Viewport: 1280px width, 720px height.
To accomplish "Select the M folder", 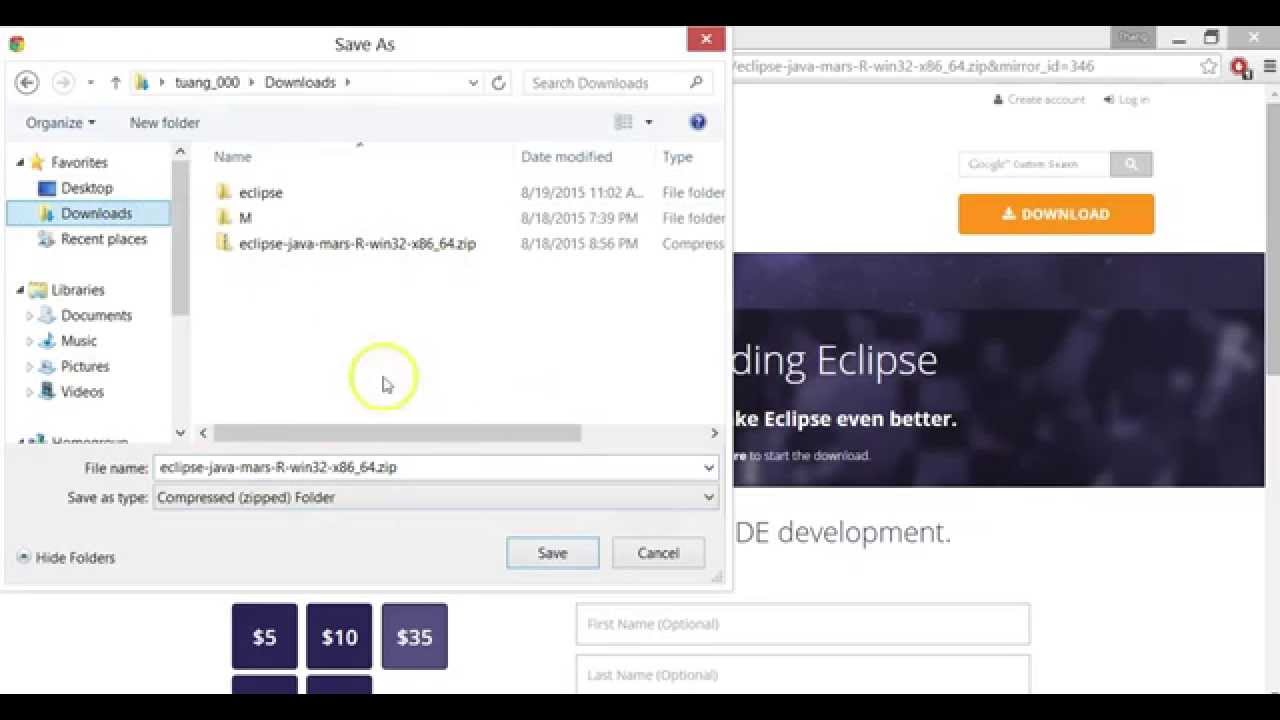I will tap(244, 218).
